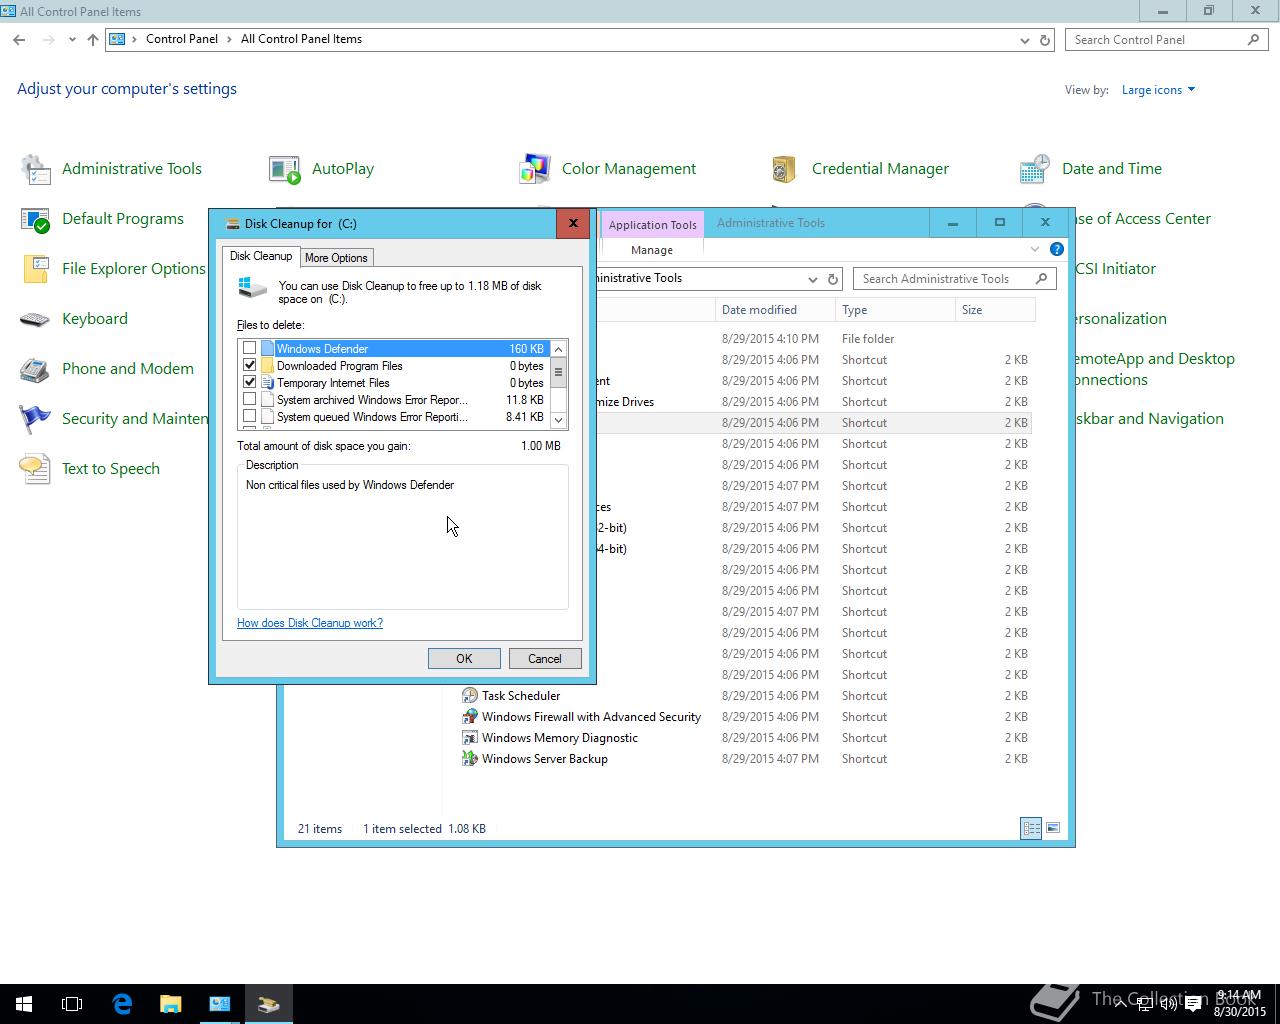Open Credential Manager icon
The height and width of the screenshot is (1024, 1280).
pyautogui.click(x=785, y=169)
